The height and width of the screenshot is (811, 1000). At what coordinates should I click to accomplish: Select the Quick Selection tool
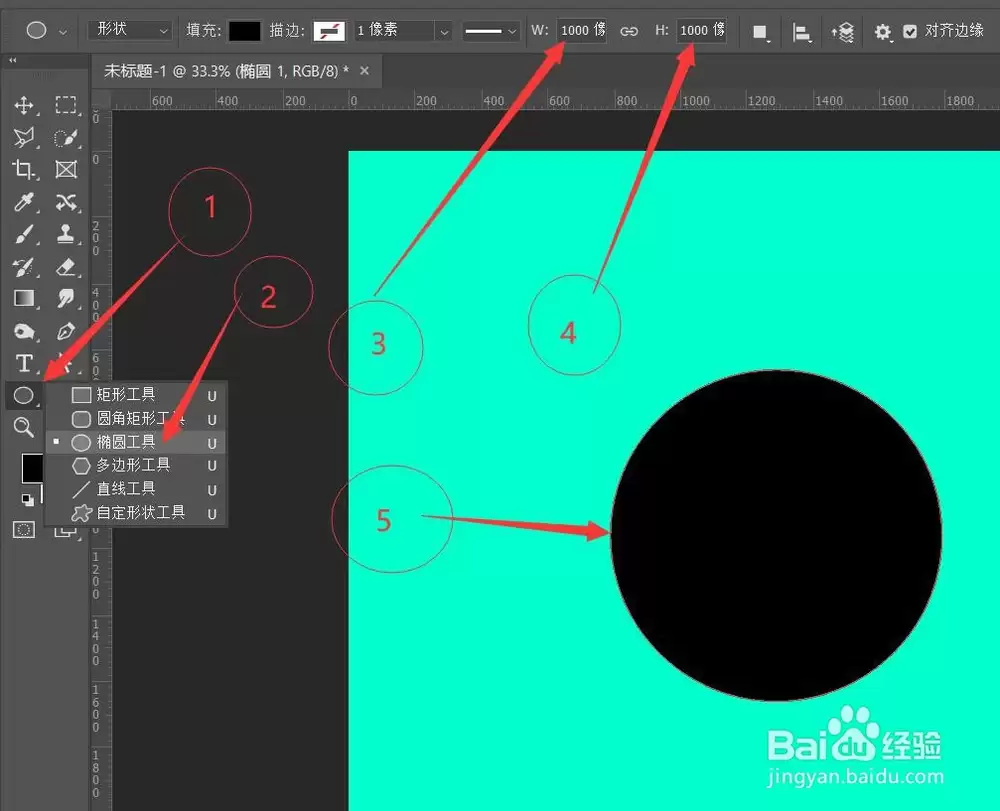(66, 137)
